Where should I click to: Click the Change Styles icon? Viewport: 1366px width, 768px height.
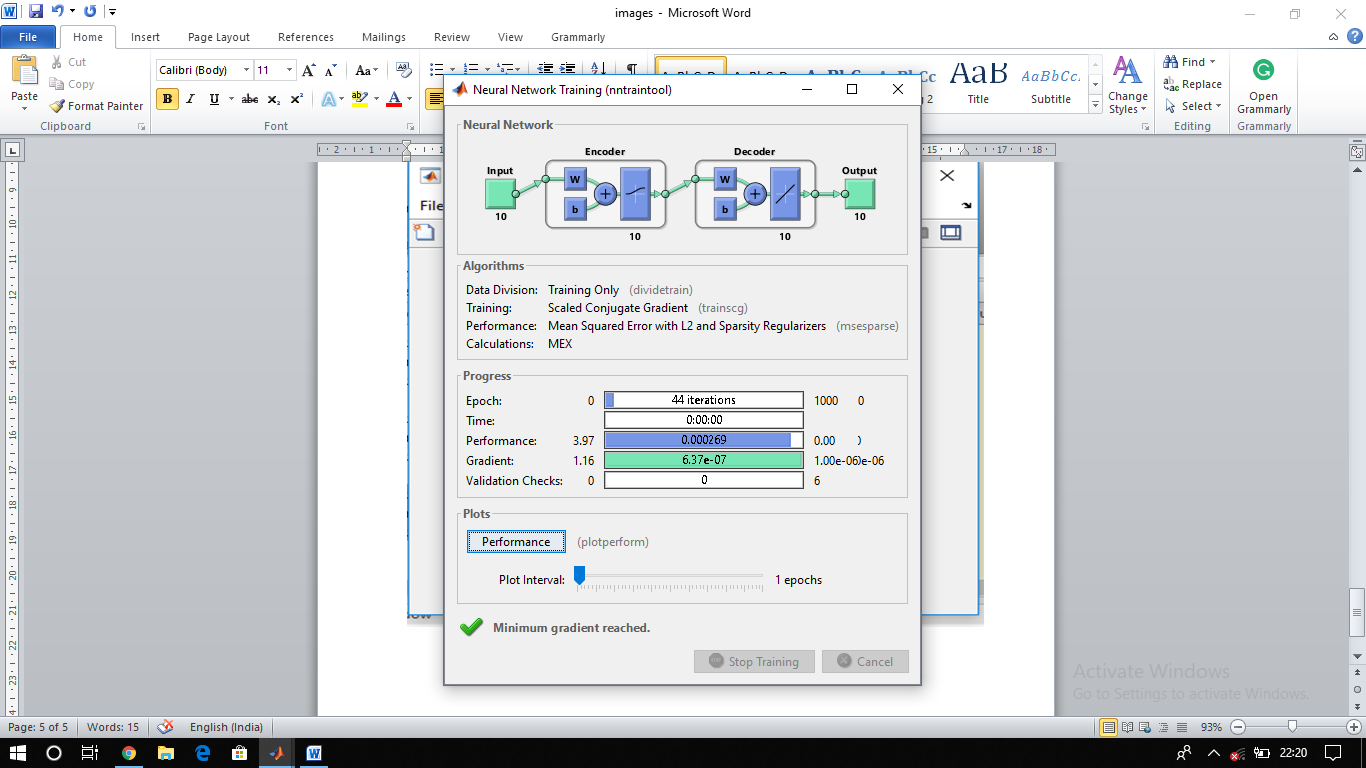1127,87
